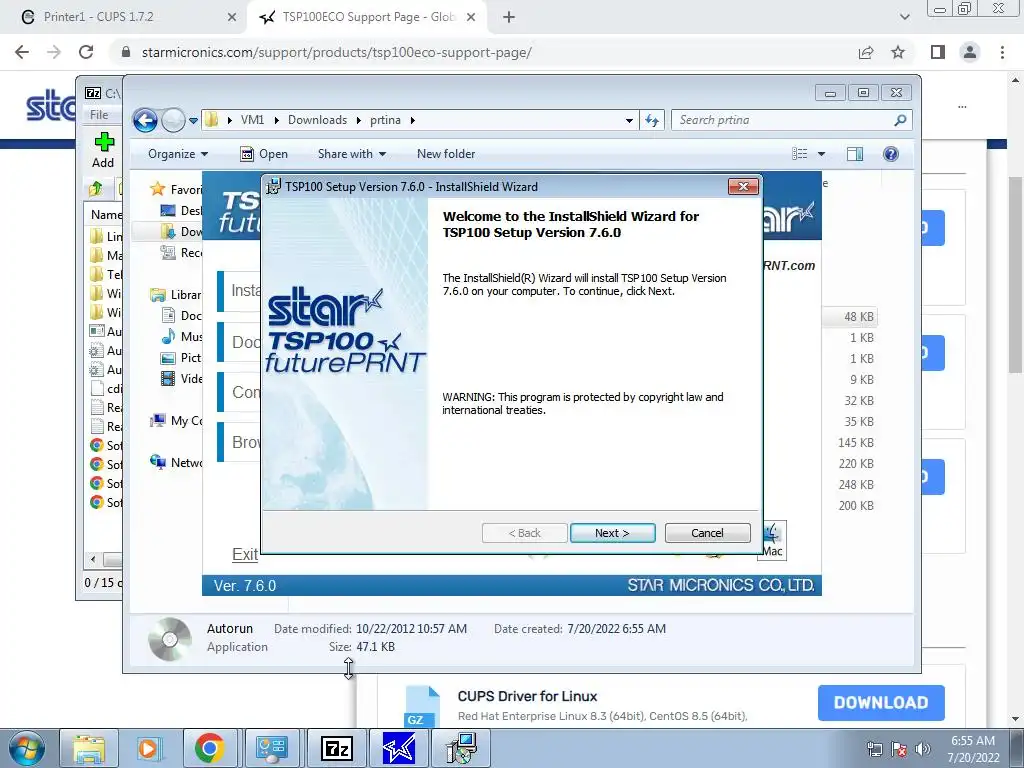This screenshot has width=1024, height=768.
Task: Expand the view options dropdown arrow
Action: 822,154
